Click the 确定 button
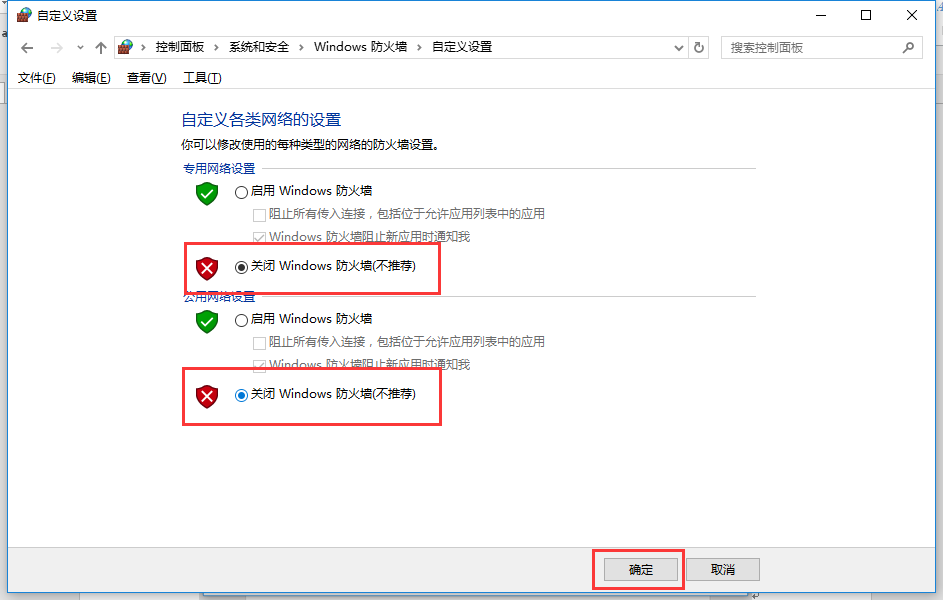 point(640,569)
